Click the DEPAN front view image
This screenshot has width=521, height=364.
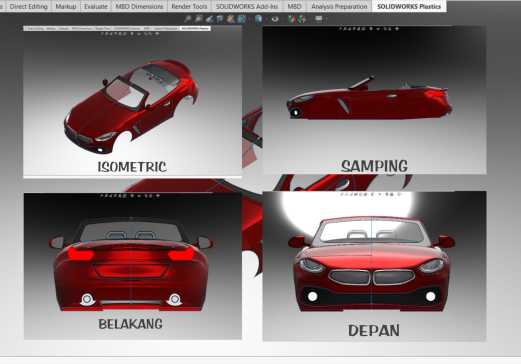[x=374, y=266]
